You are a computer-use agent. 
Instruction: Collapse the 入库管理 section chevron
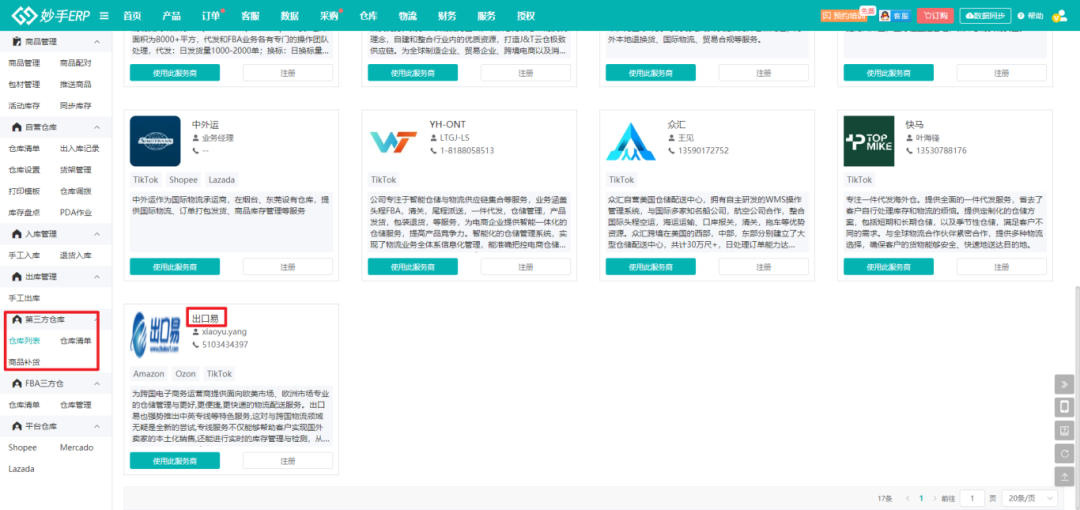(x=97, y=234)
